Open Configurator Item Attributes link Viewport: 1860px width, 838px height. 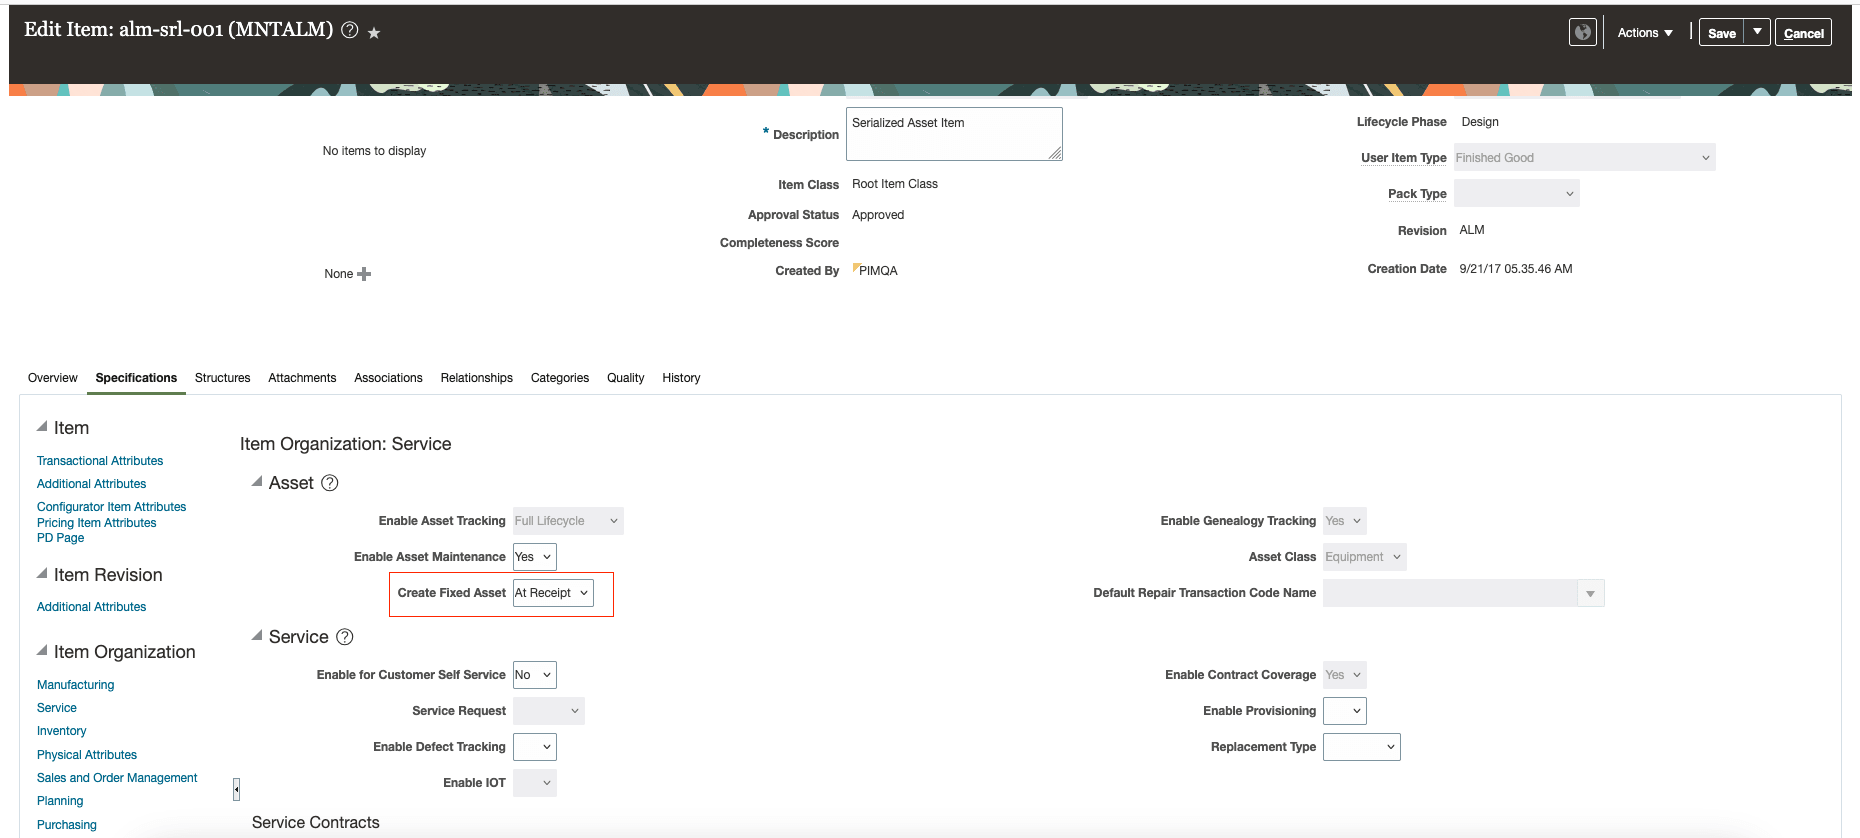tap(111, 507)
